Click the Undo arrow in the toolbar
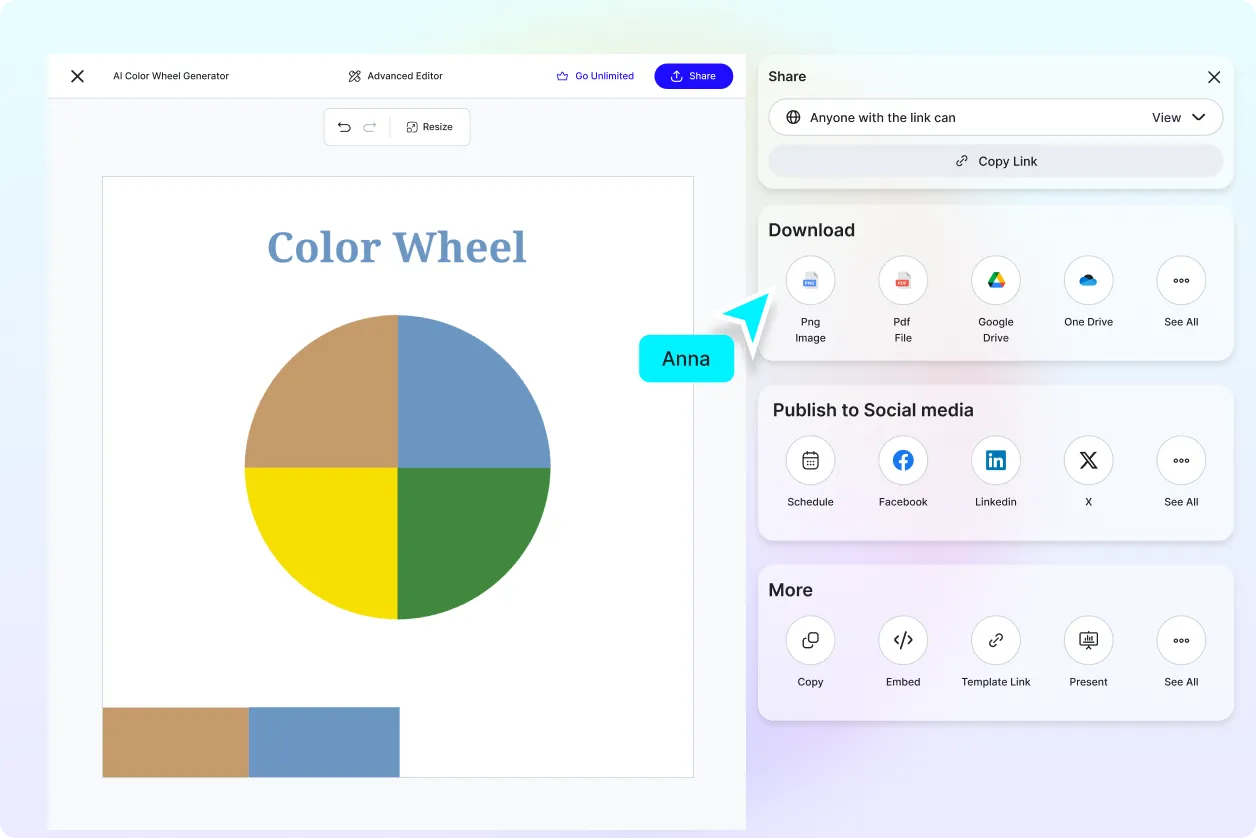 coord(344,127)
